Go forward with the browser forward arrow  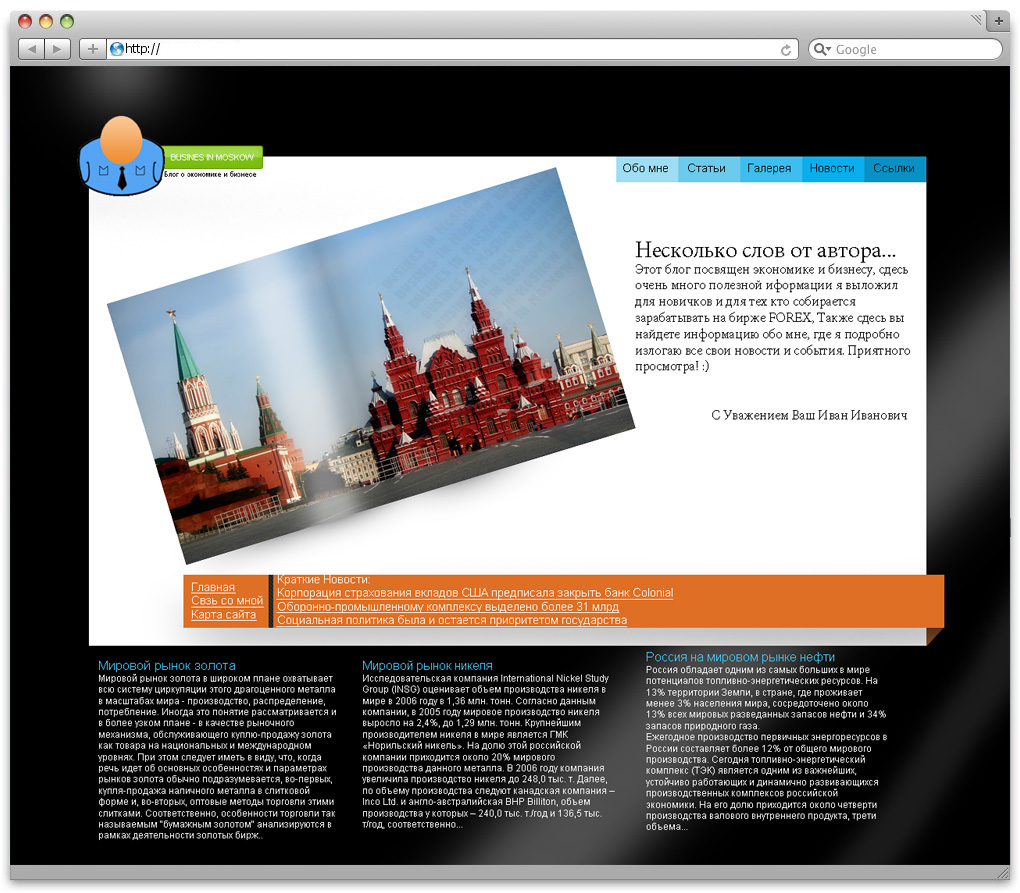[57, 49]
